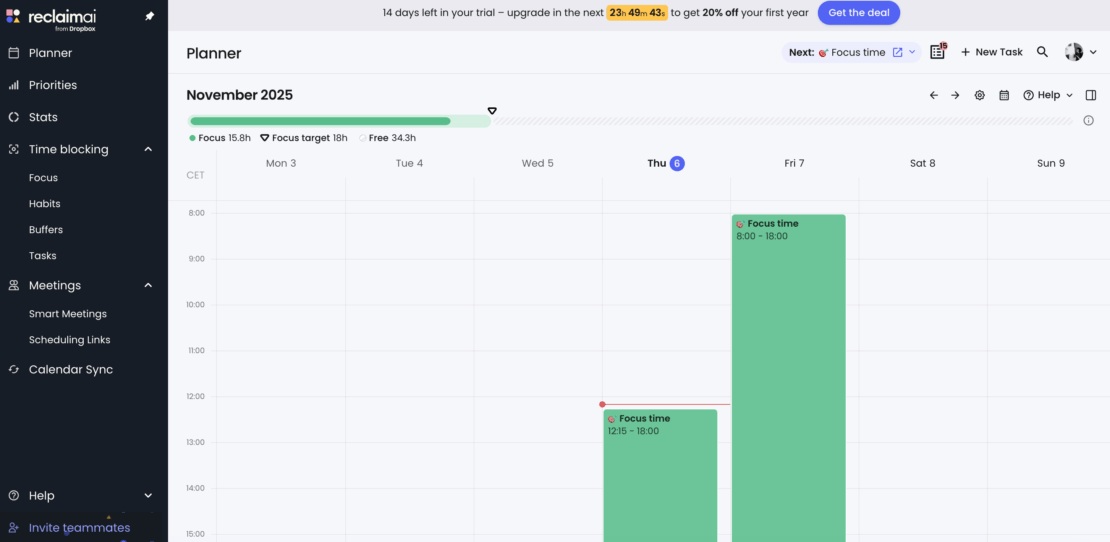Open the task list icon with badge
The height and width of the screenshot is (542, 1110).
[937, 52]
